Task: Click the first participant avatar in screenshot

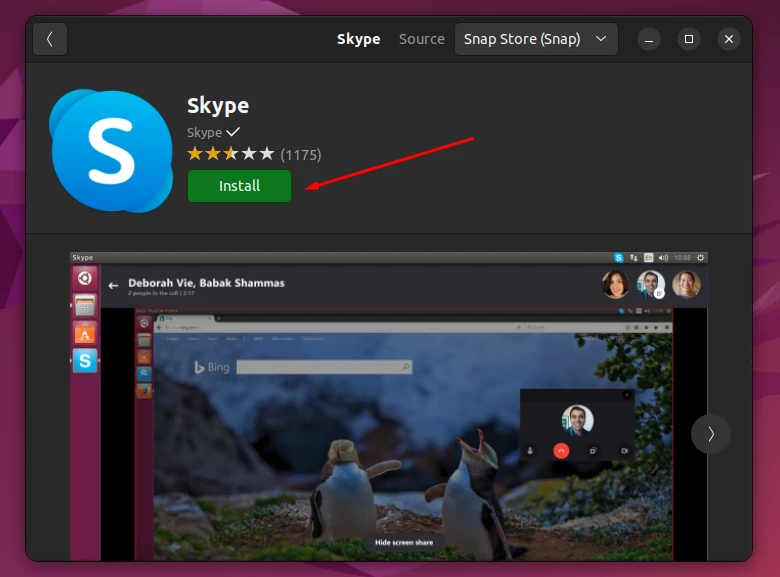Action: (615, 285)
